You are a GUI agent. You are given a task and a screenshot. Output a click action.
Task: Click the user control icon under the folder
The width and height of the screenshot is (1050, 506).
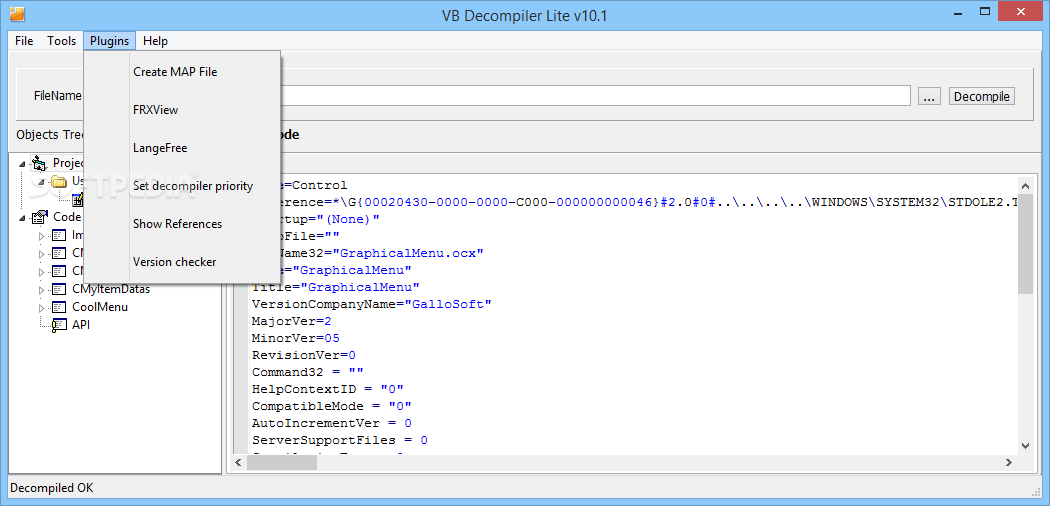[77, 199]
